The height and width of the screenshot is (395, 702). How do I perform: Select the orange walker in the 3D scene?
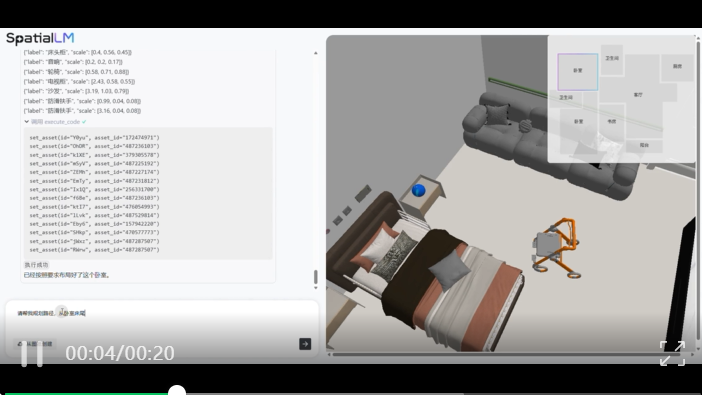pyautogui.click(x=556, y=248)
